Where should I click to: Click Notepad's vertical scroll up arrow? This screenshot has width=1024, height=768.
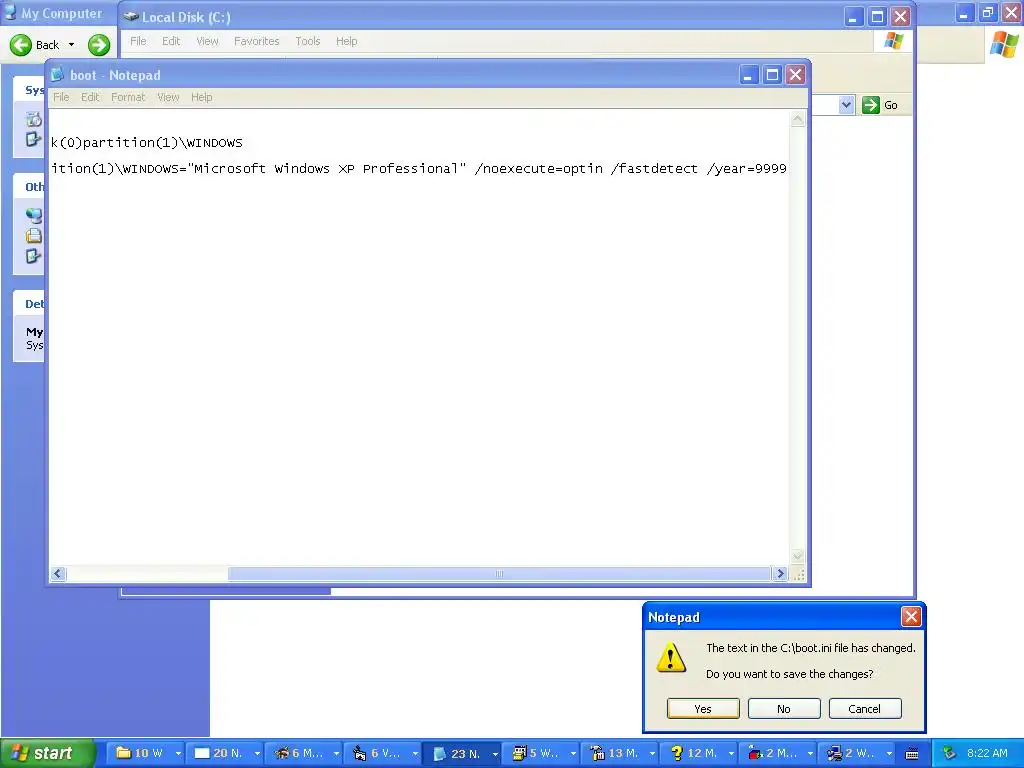797,119
